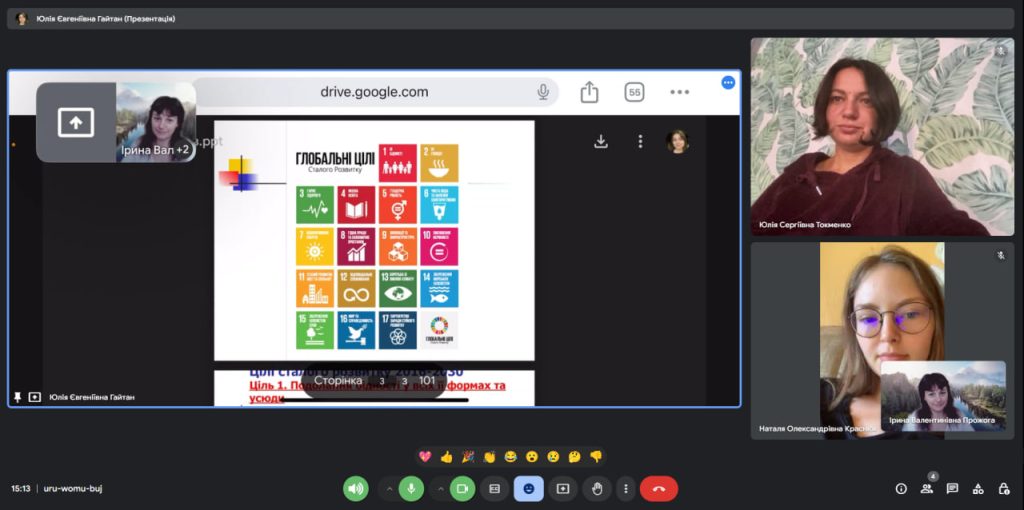Open the activities panel
The image size is (1024, 510).
coord(977,488)
